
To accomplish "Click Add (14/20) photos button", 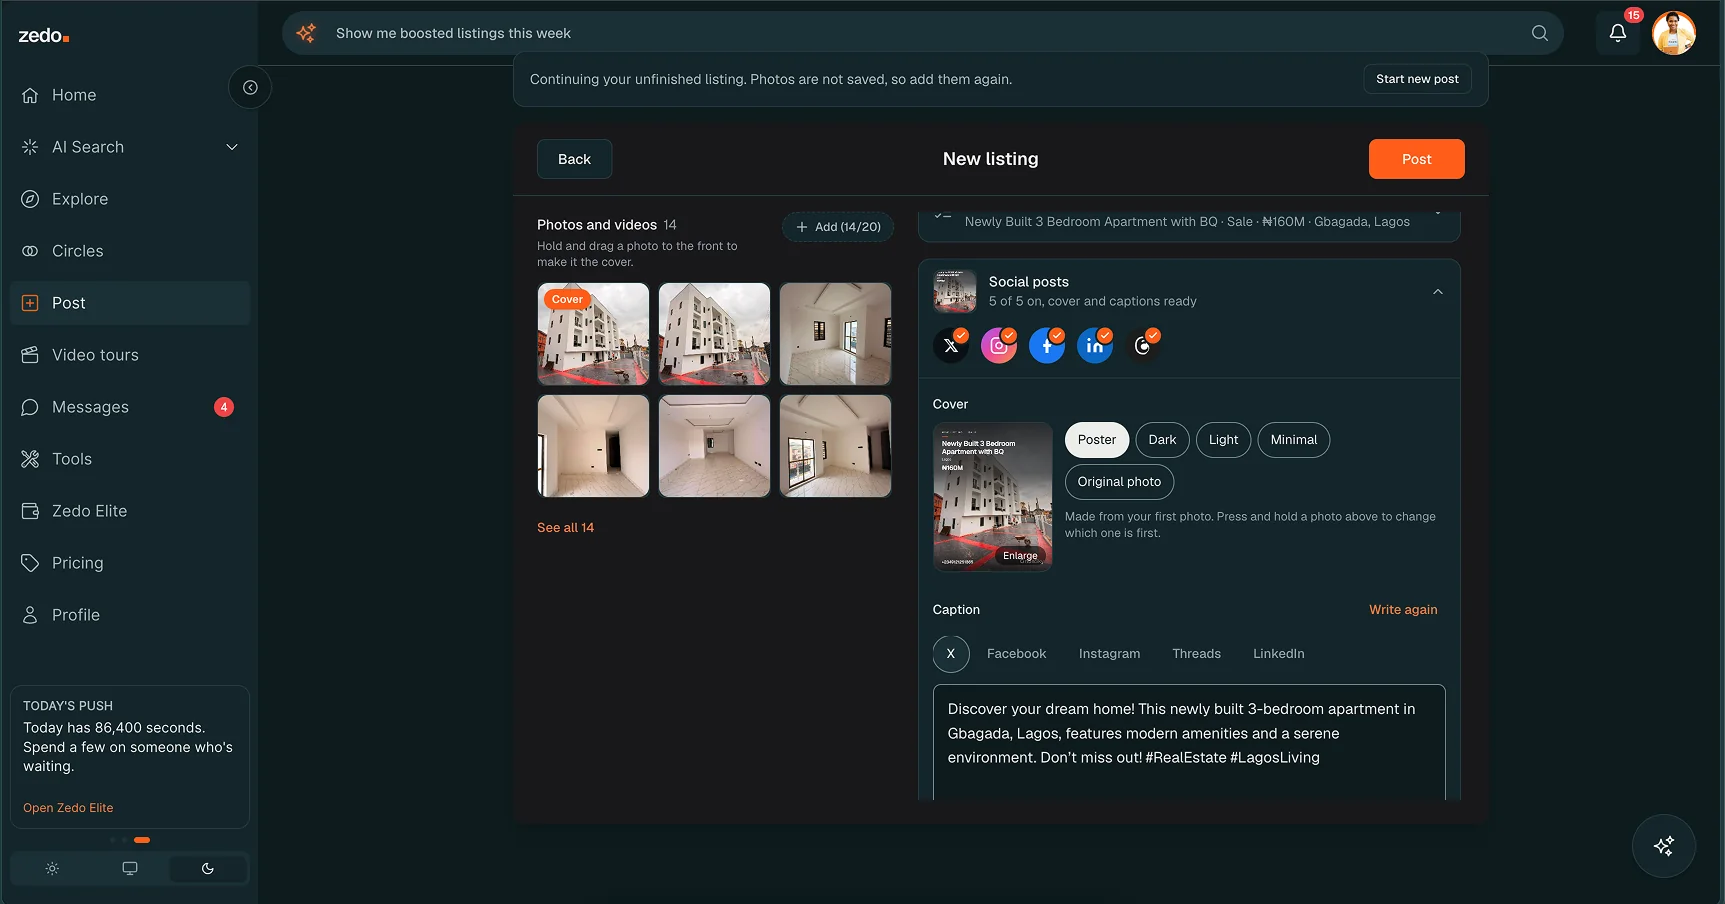I will 838,227.
